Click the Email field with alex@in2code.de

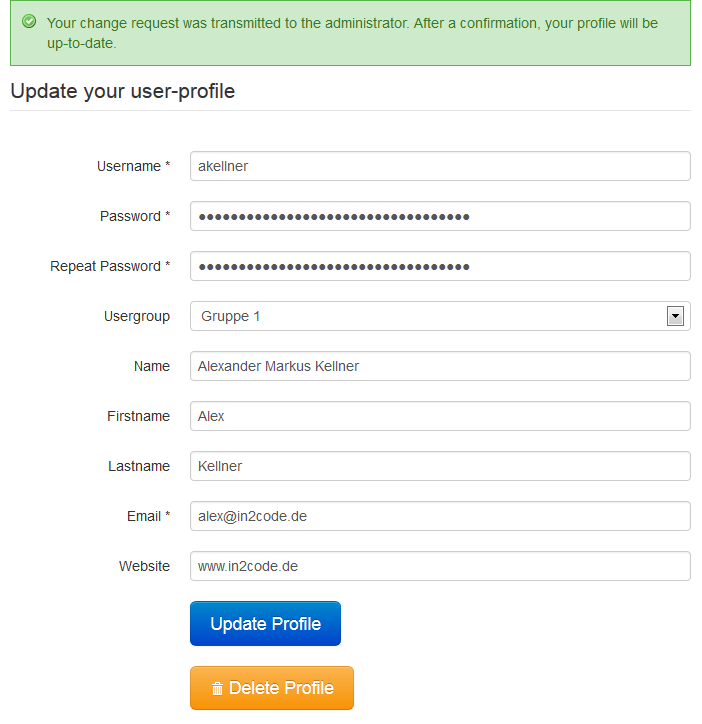440,516
